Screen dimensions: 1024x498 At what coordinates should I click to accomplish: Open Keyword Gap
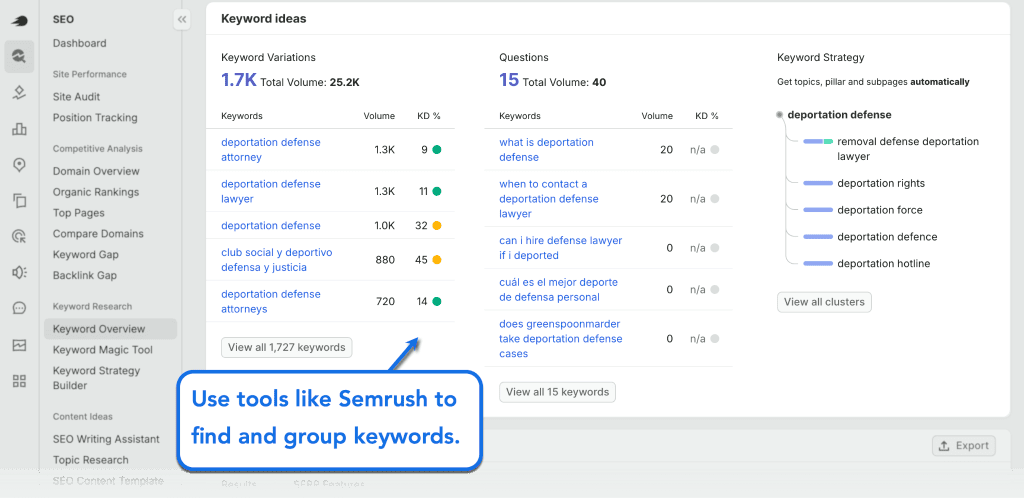86,255
